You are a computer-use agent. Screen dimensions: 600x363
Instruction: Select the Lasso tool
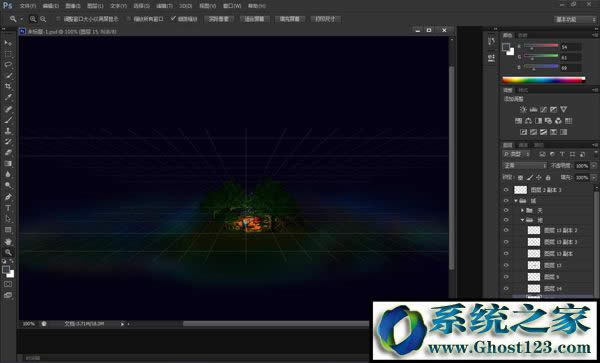(x=8, y=65)
